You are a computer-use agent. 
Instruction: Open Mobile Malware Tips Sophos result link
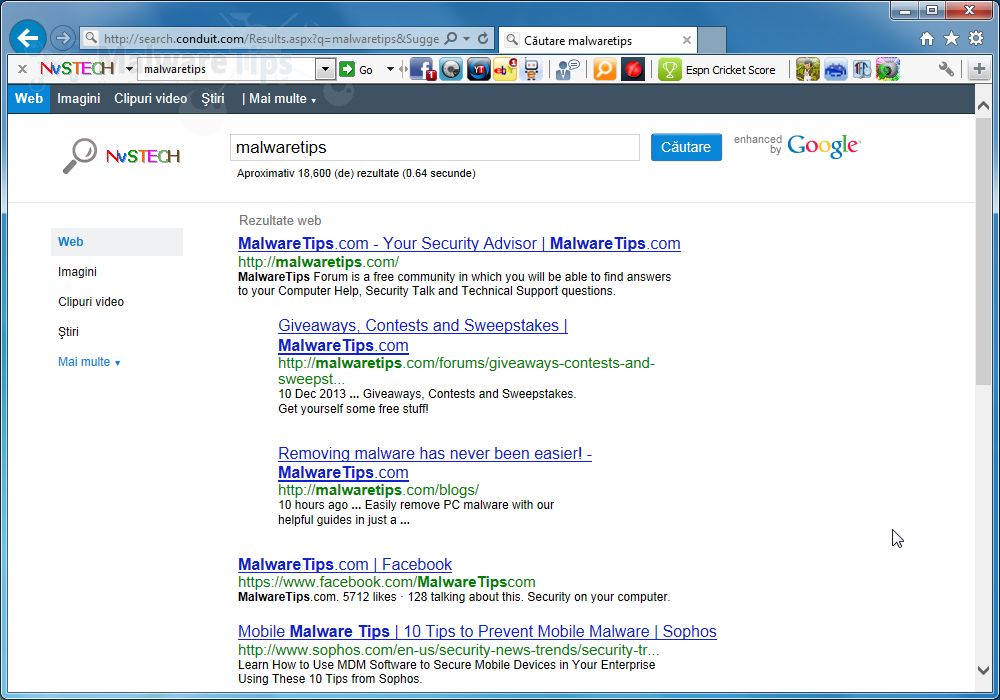[477, 631]
